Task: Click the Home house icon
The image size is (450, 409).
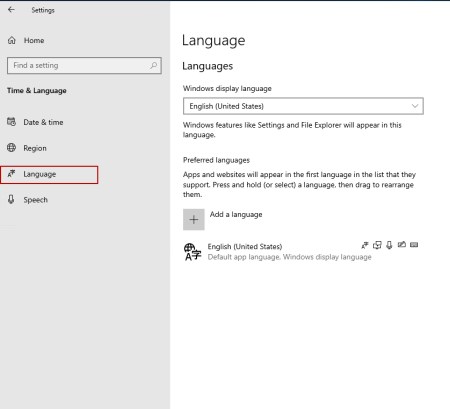Action: click(12, 40)
